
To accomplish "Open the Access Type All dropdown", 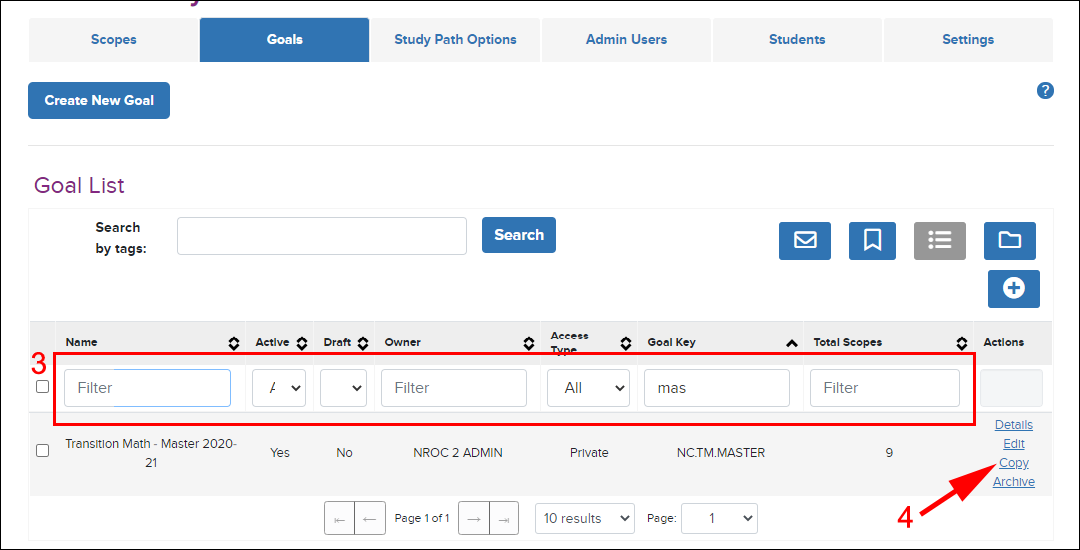I will coord(588,388).
